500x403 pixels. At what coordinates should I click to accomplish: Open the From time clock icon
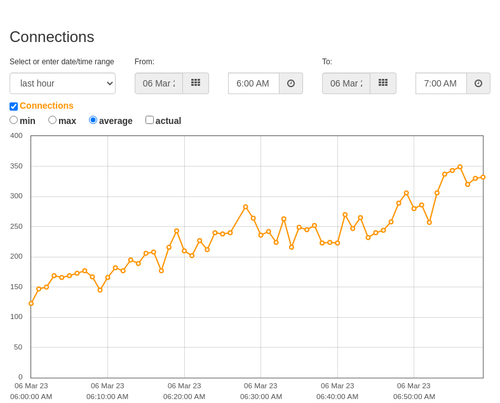click(291, 83)
